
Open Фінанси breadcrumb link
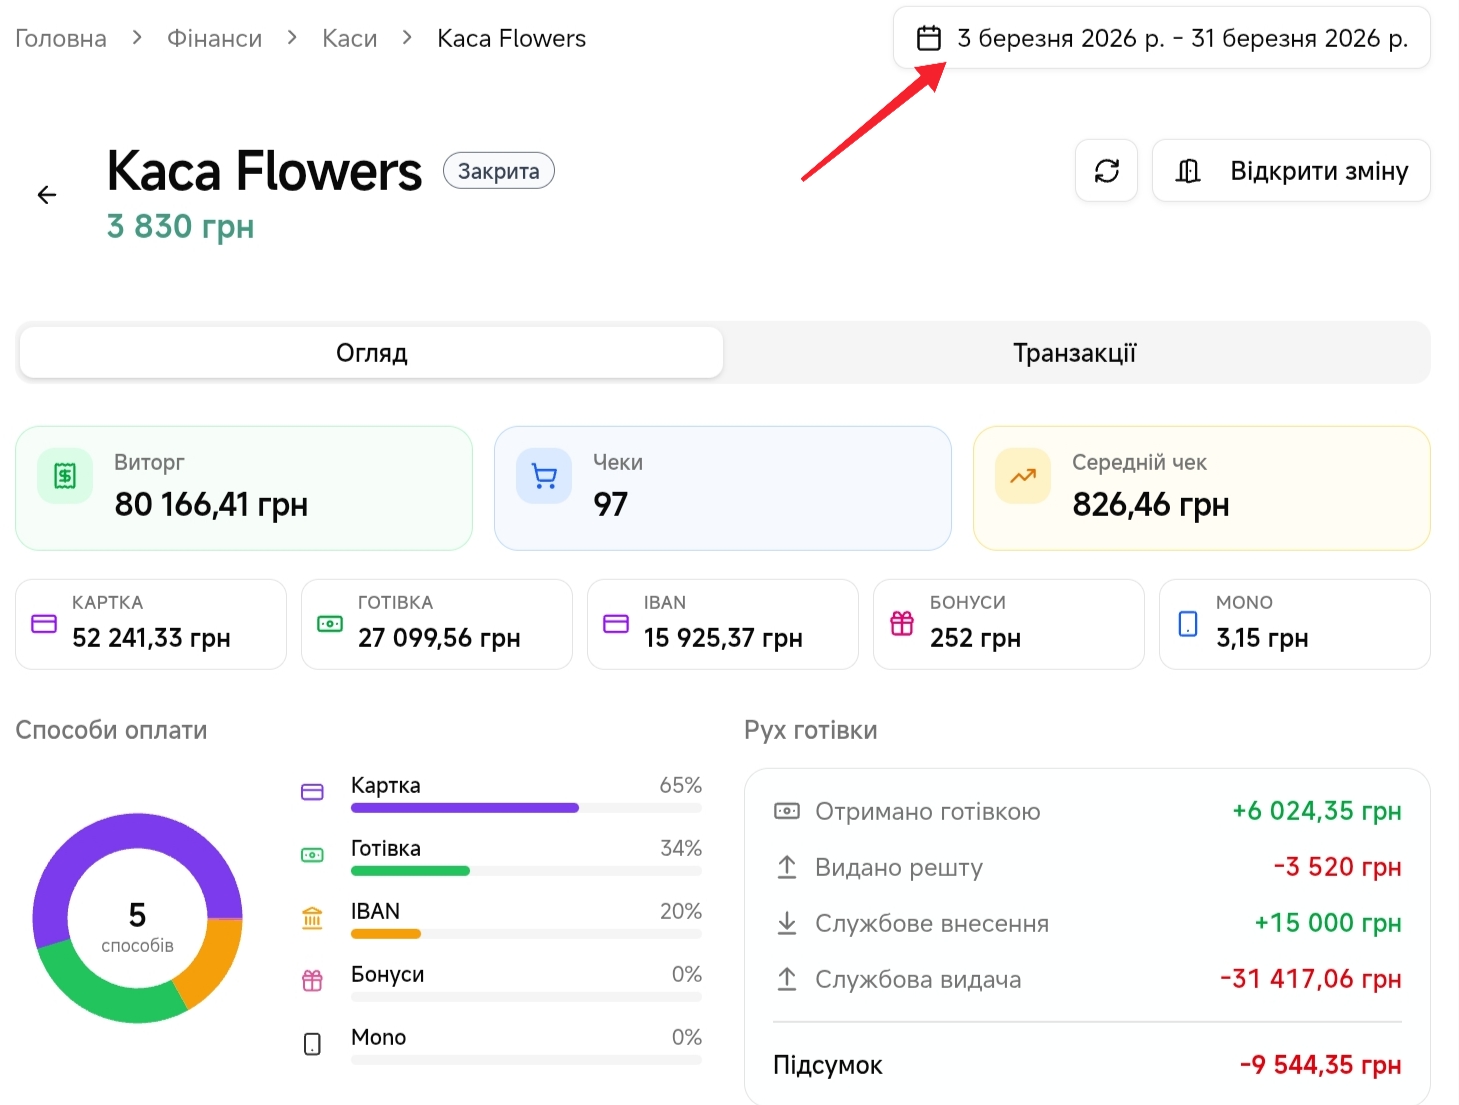[214, 39]
